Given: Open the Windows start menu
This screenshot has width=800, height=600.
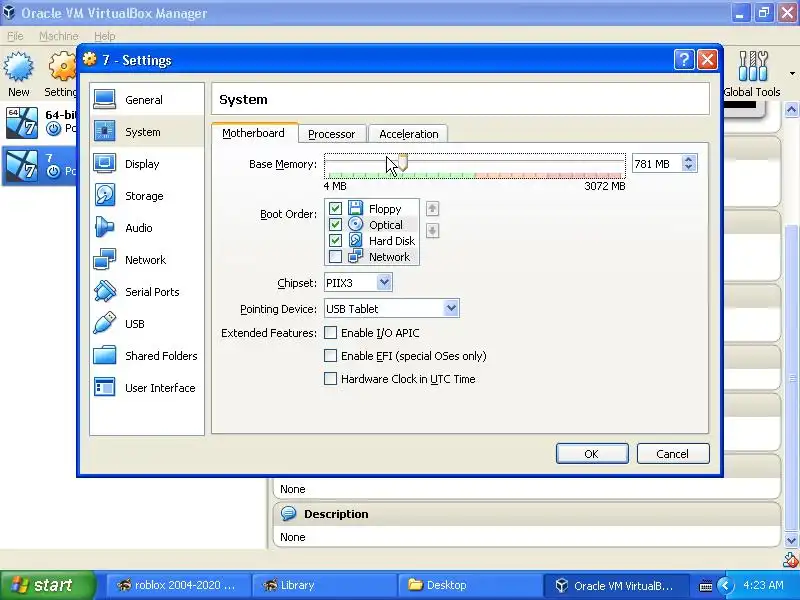Looking at the screenshot, I should 47,585.
